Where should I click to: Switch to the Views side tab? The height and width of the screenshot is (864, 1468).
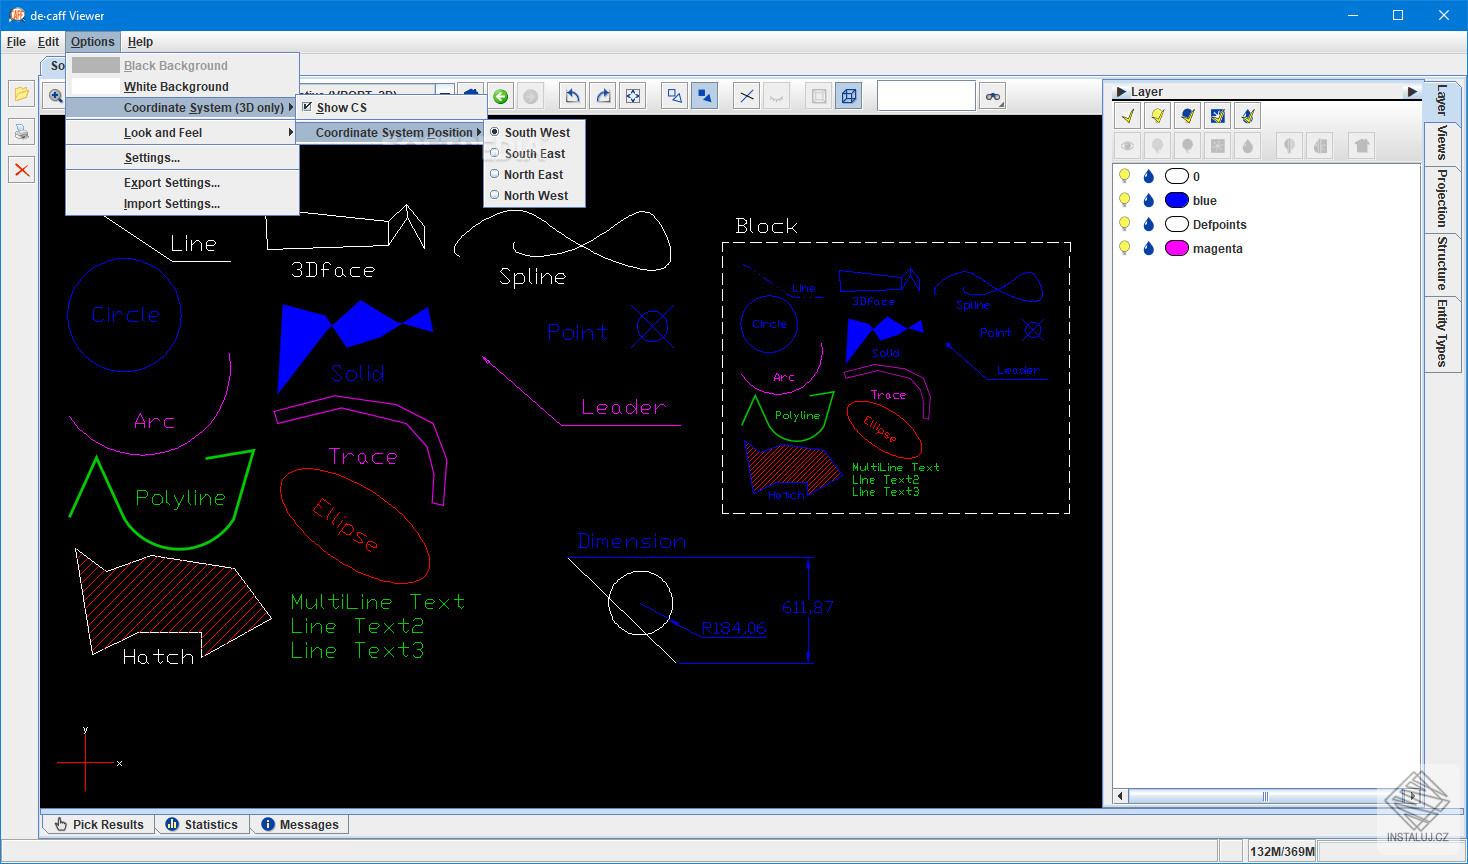tap(1441, 142)
